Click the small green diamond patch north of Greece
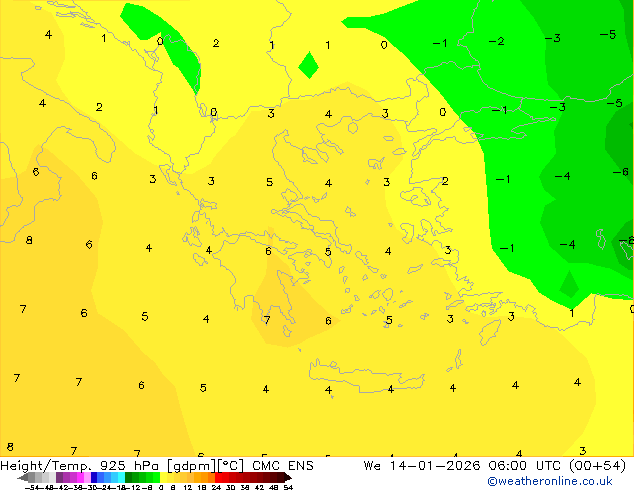Viewport: 634px width, 490px height. click(309, 65)
